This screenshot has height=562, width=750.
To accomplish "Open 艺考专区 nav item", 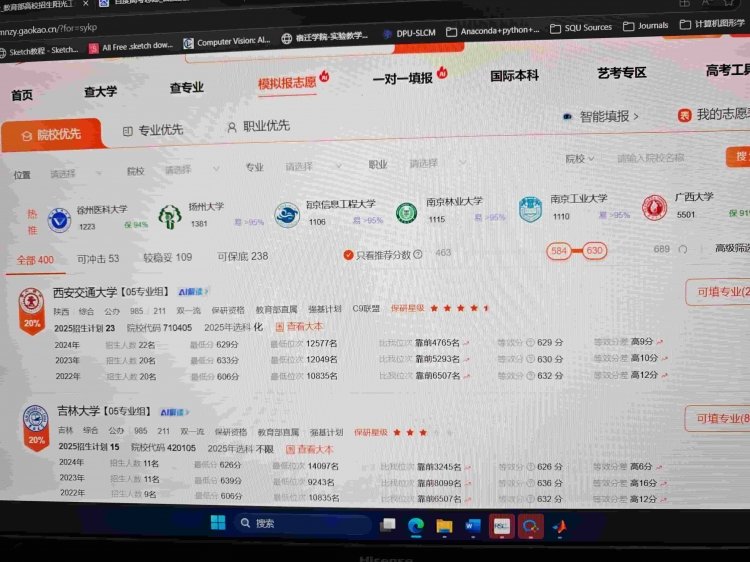I will pyautogui.click(x=621, y=73).
